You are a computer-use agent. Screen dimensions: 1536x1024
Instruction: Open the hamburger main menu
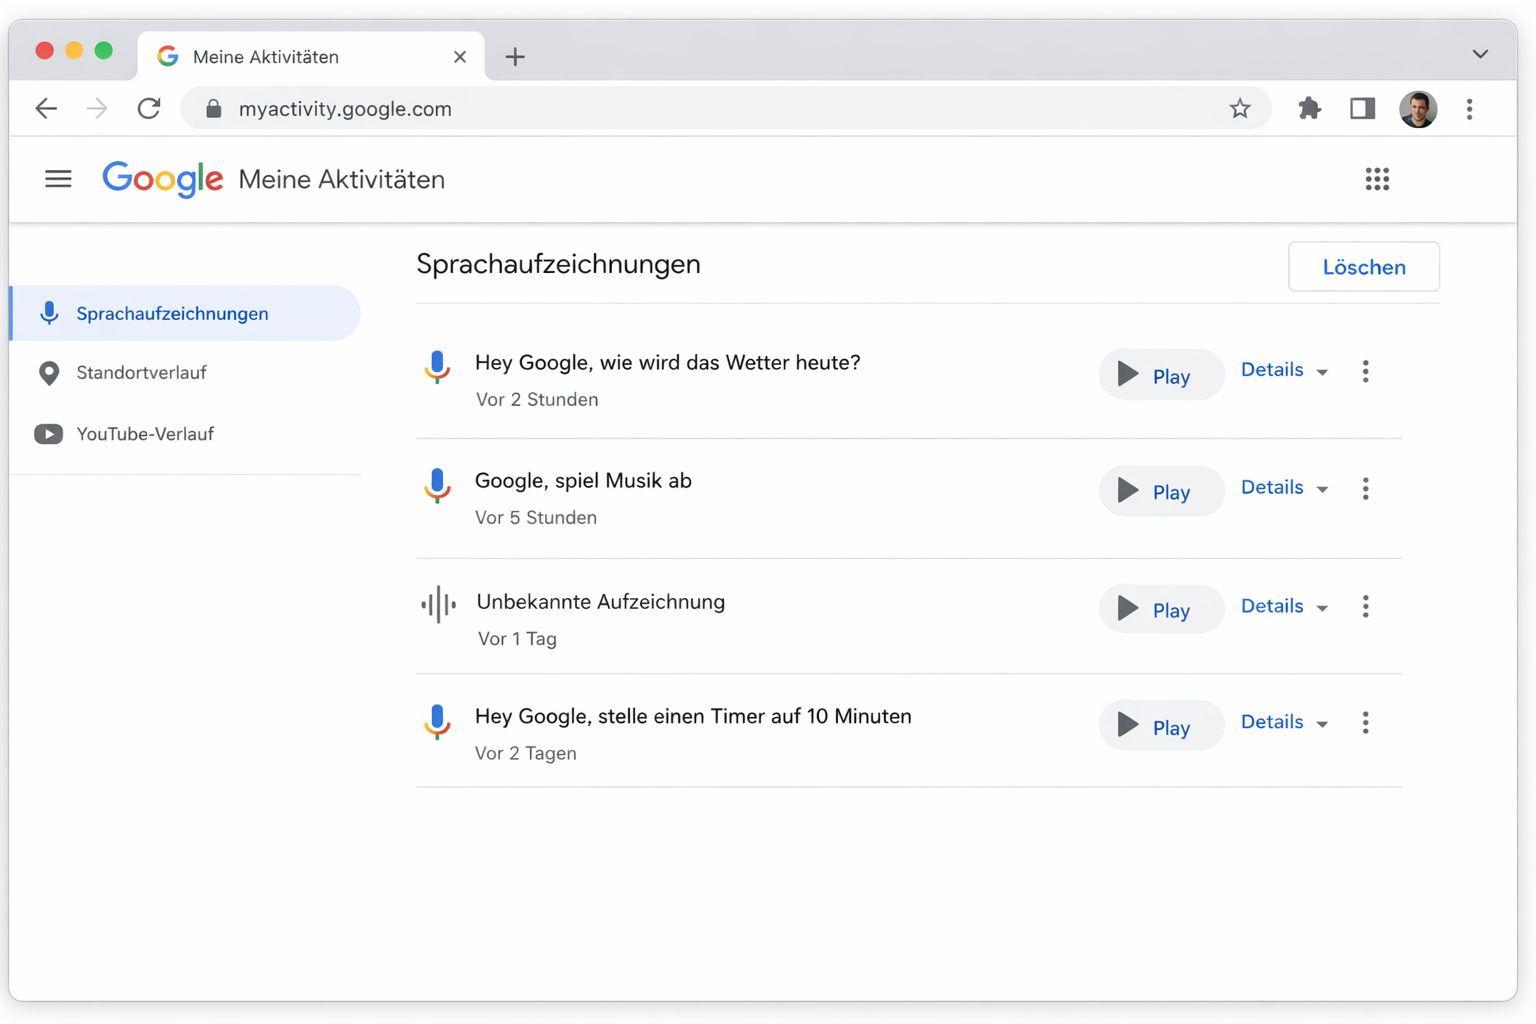(58, 179)
